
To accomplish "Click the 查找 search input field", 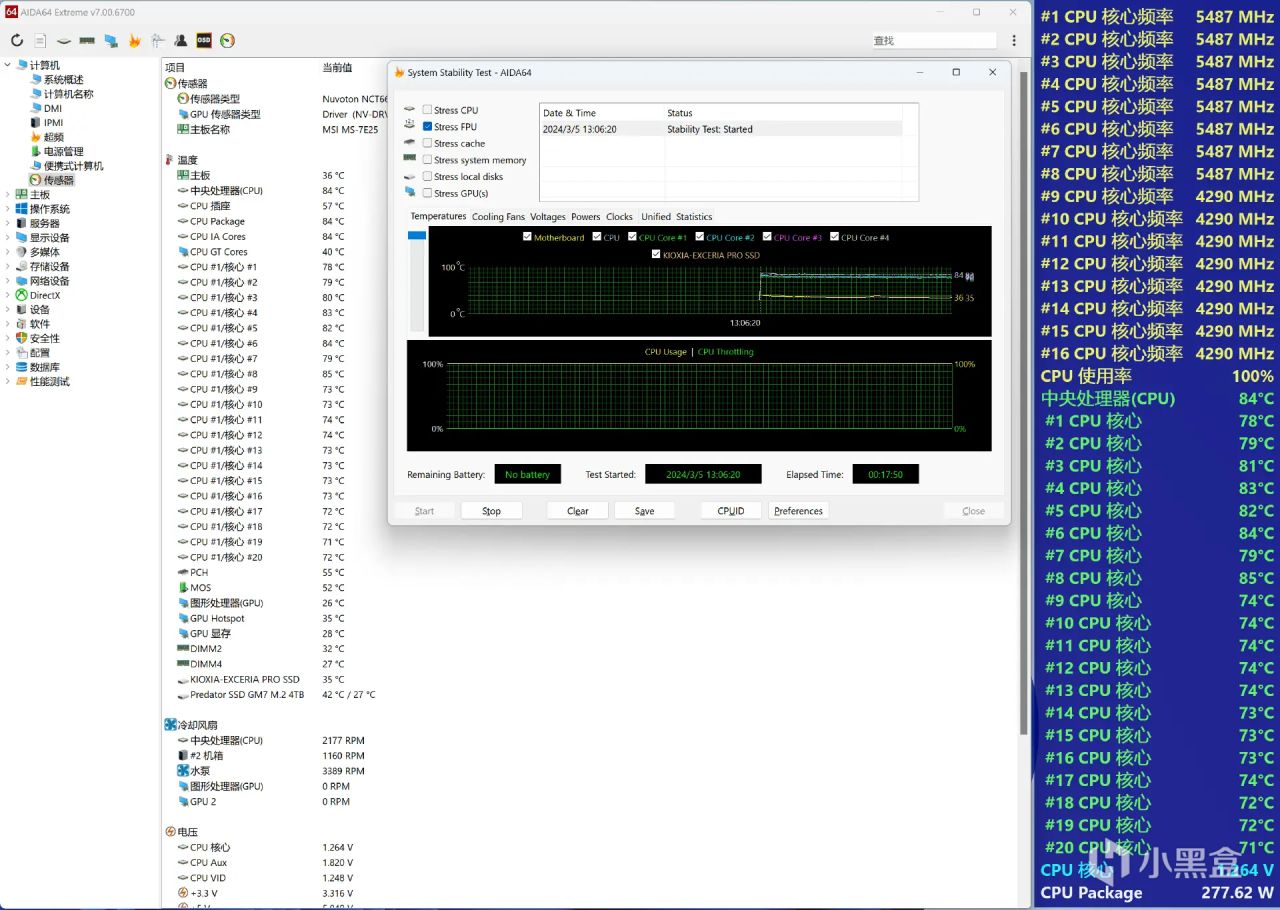I will click(933, 41).
